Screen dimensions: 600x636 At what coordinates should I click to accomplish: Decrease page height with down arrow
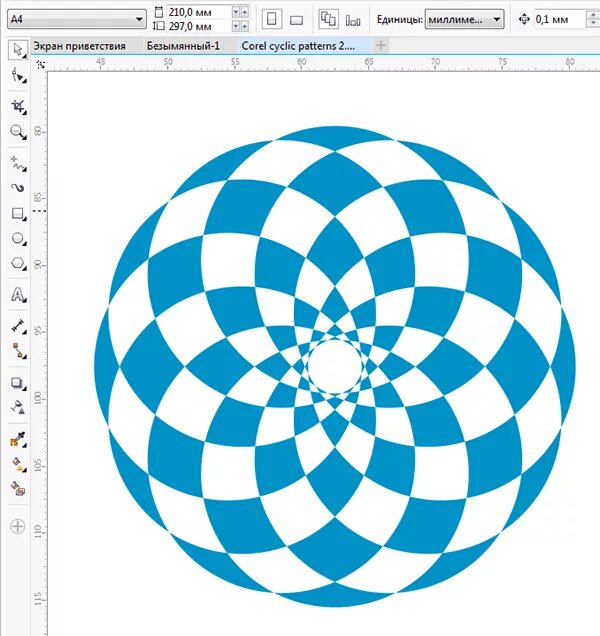click(x=236, y=27)
